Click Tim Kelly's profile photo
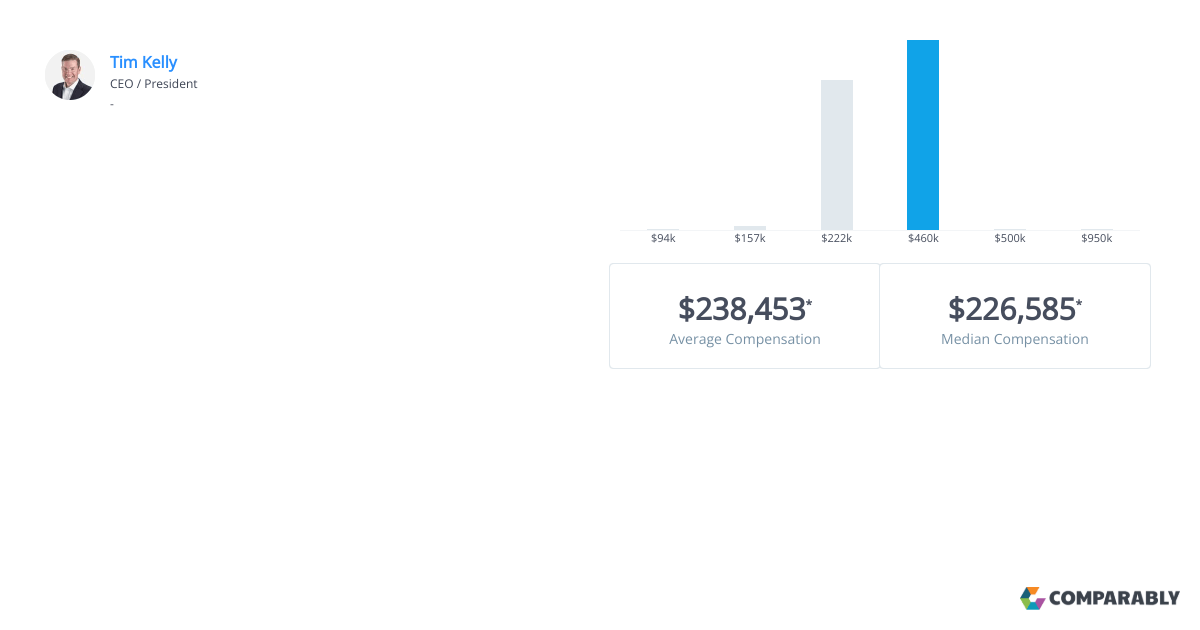The width and height of the screenshot is (1200, 630). coord(70,75)
